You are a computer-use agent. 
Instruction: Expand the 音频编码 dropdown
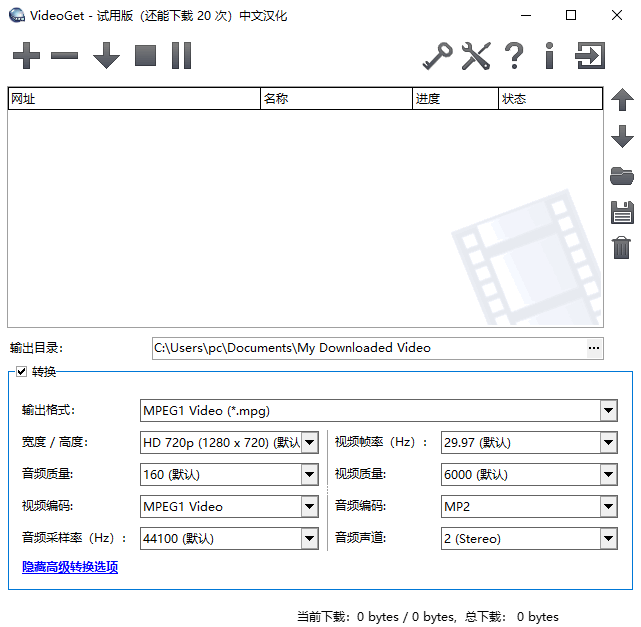(609, 506)
